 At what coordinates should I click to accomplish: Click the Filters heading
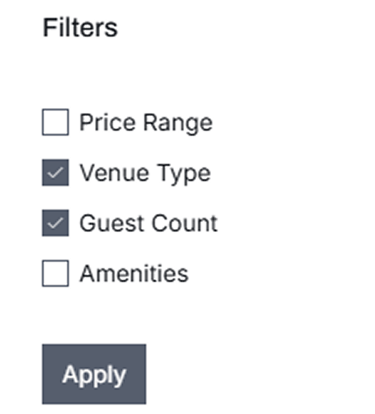point(80,27)
